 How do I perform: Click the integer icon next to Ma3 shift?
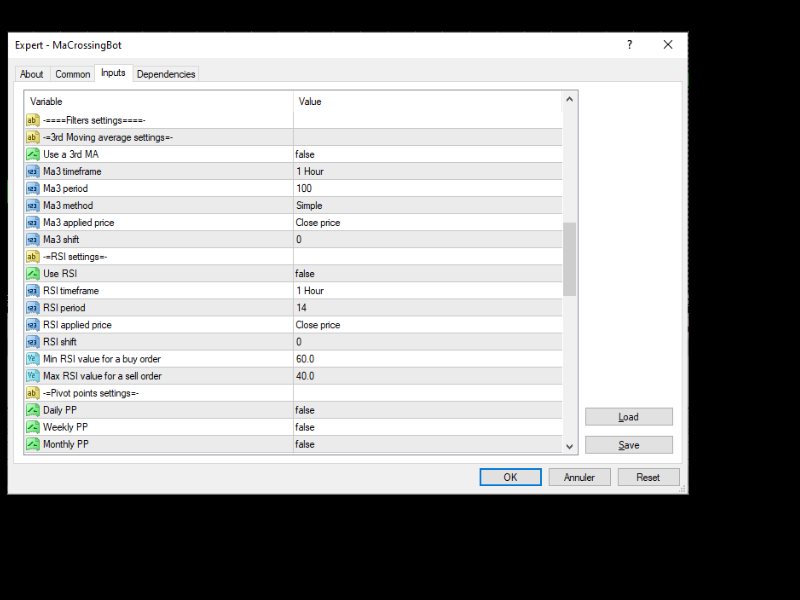pos(33,239)
